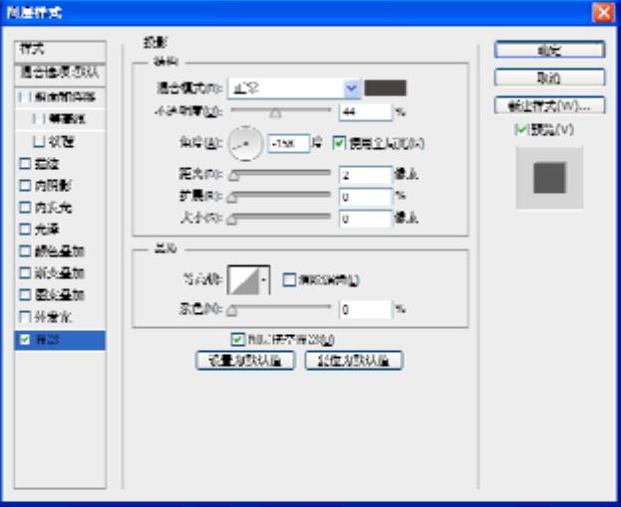Enable the Color Overlay (颜色叠加) checkbox

click(25, 251)
